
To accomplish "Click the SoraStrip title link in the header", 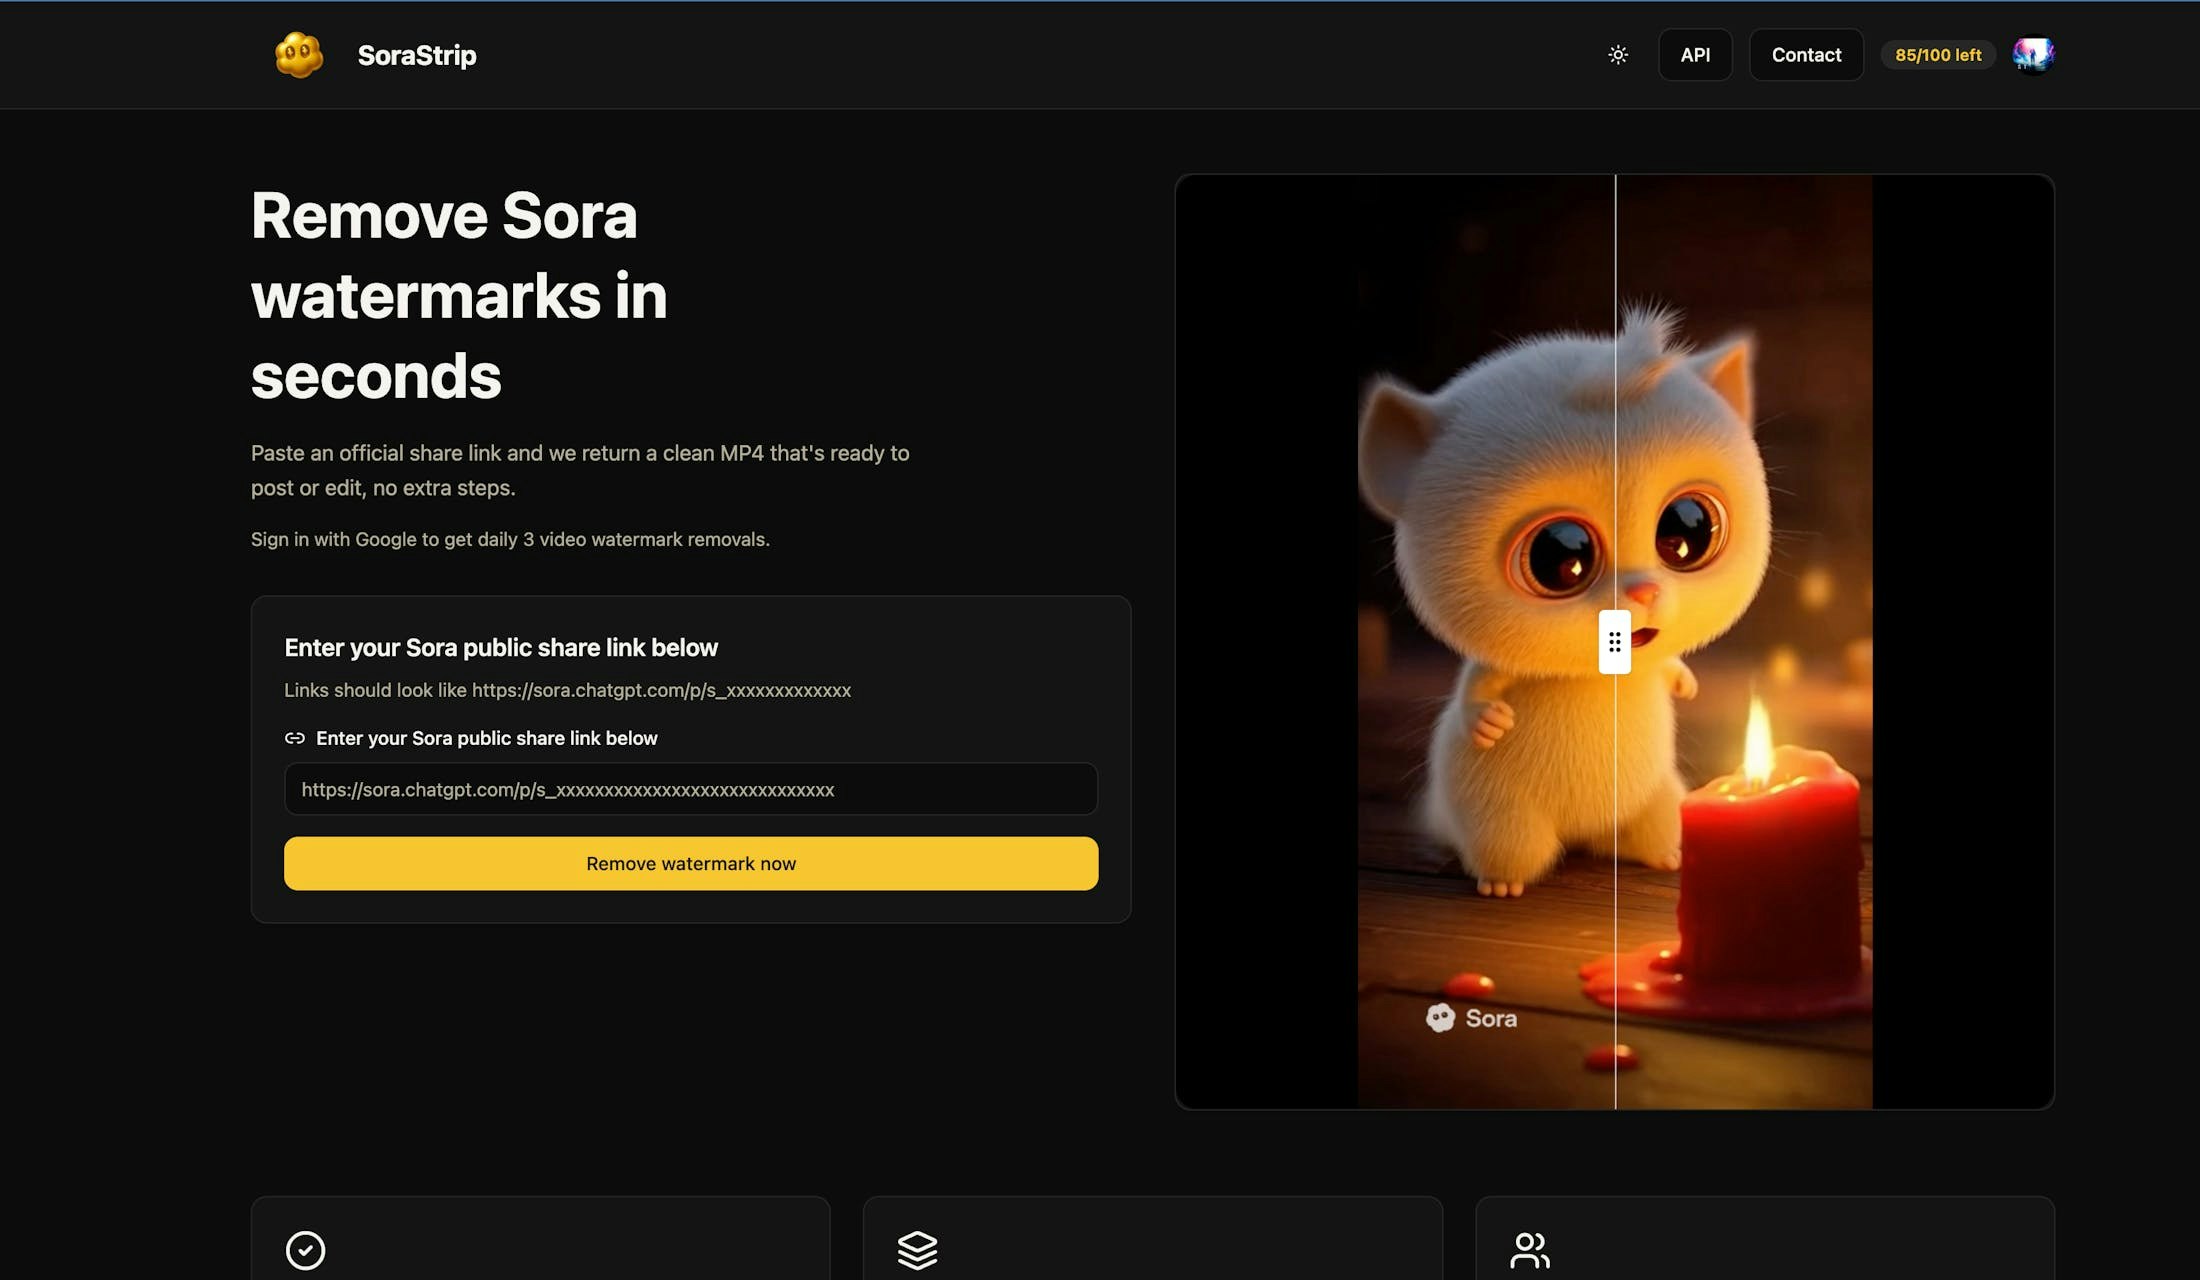I will [417, 55].
